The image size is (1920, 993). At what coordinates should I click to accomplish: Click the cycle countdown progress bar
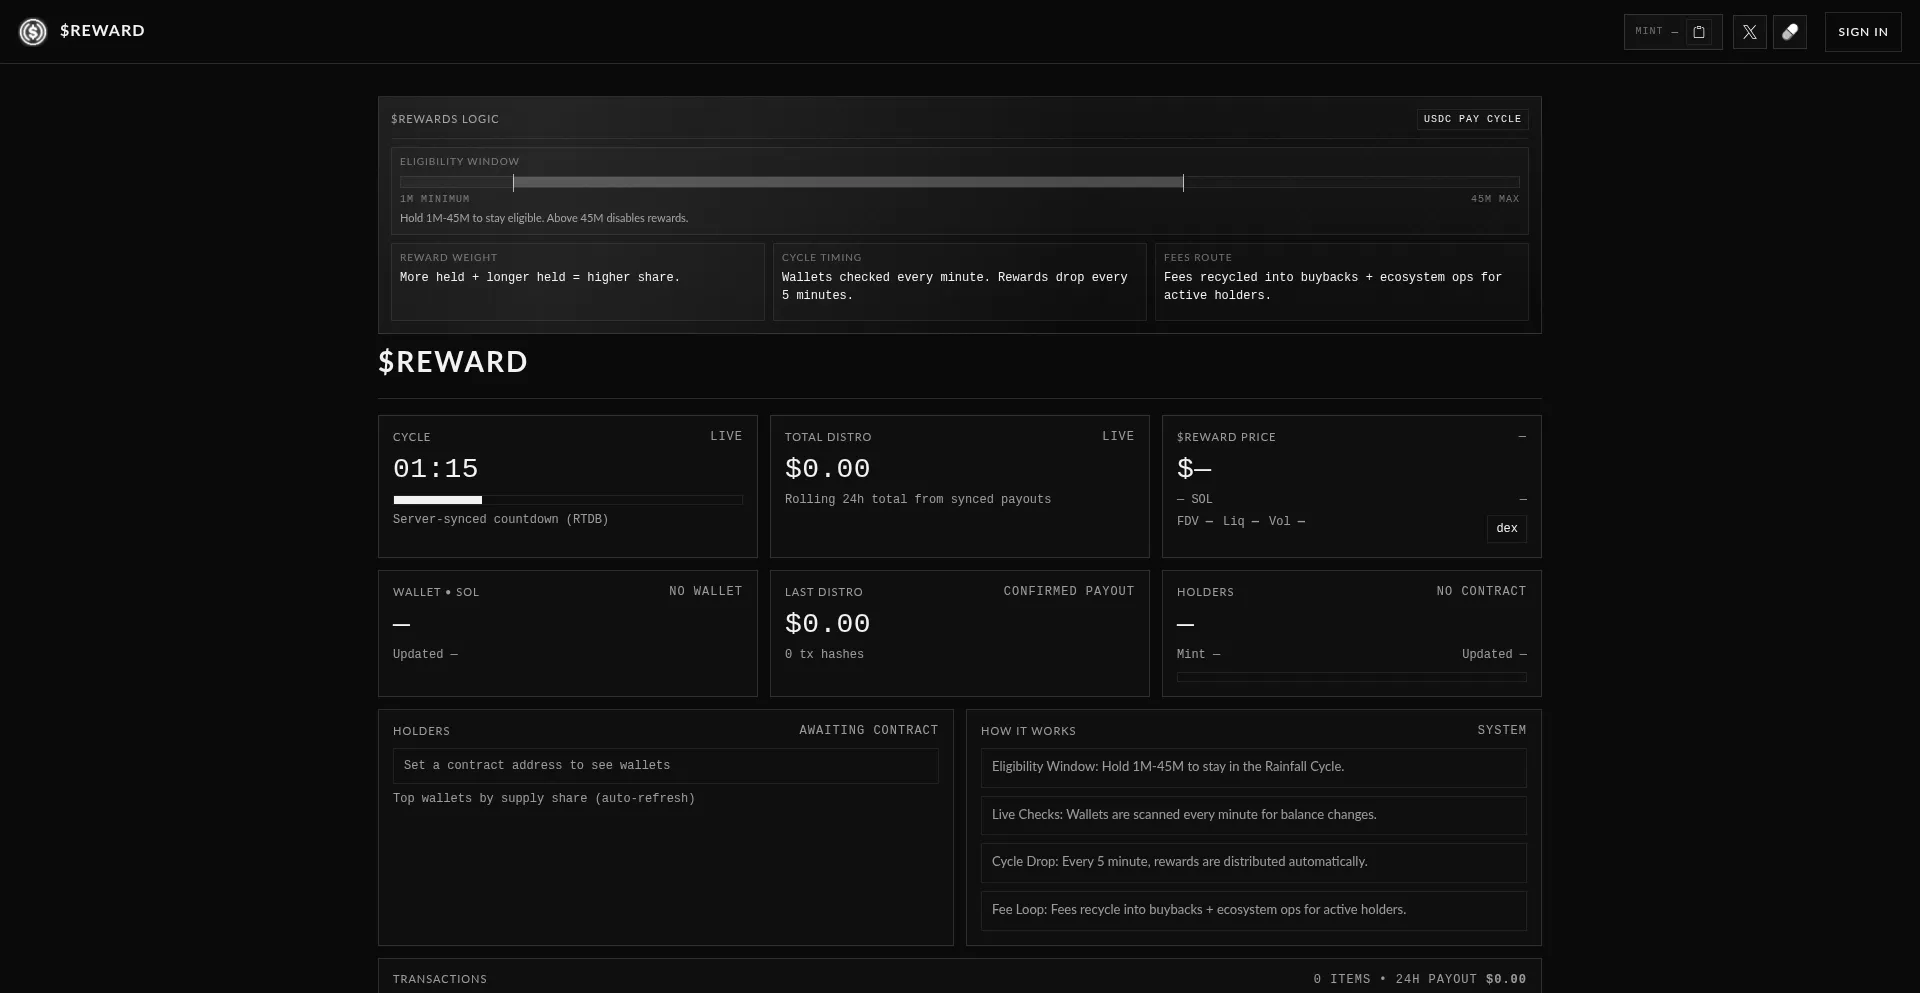[567, 500]
